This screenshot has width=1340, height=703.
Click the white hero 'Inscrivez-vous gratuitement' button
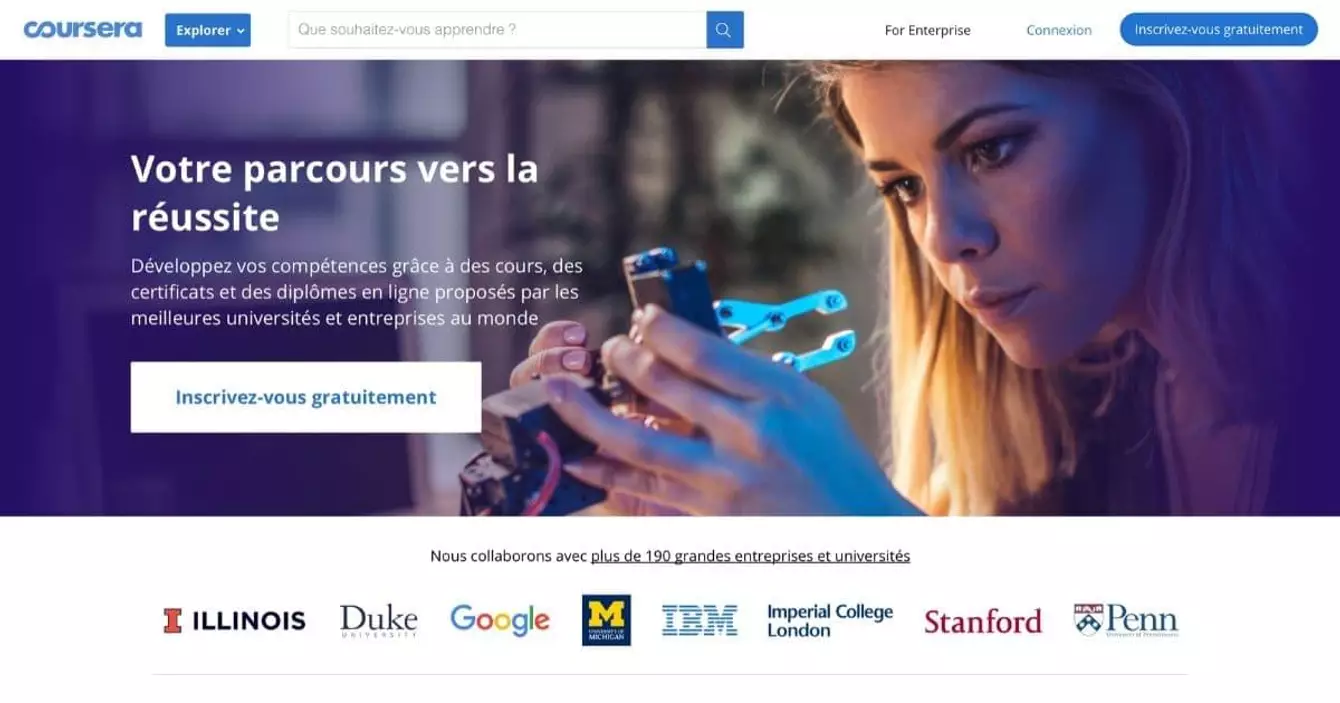pos(306,397)
